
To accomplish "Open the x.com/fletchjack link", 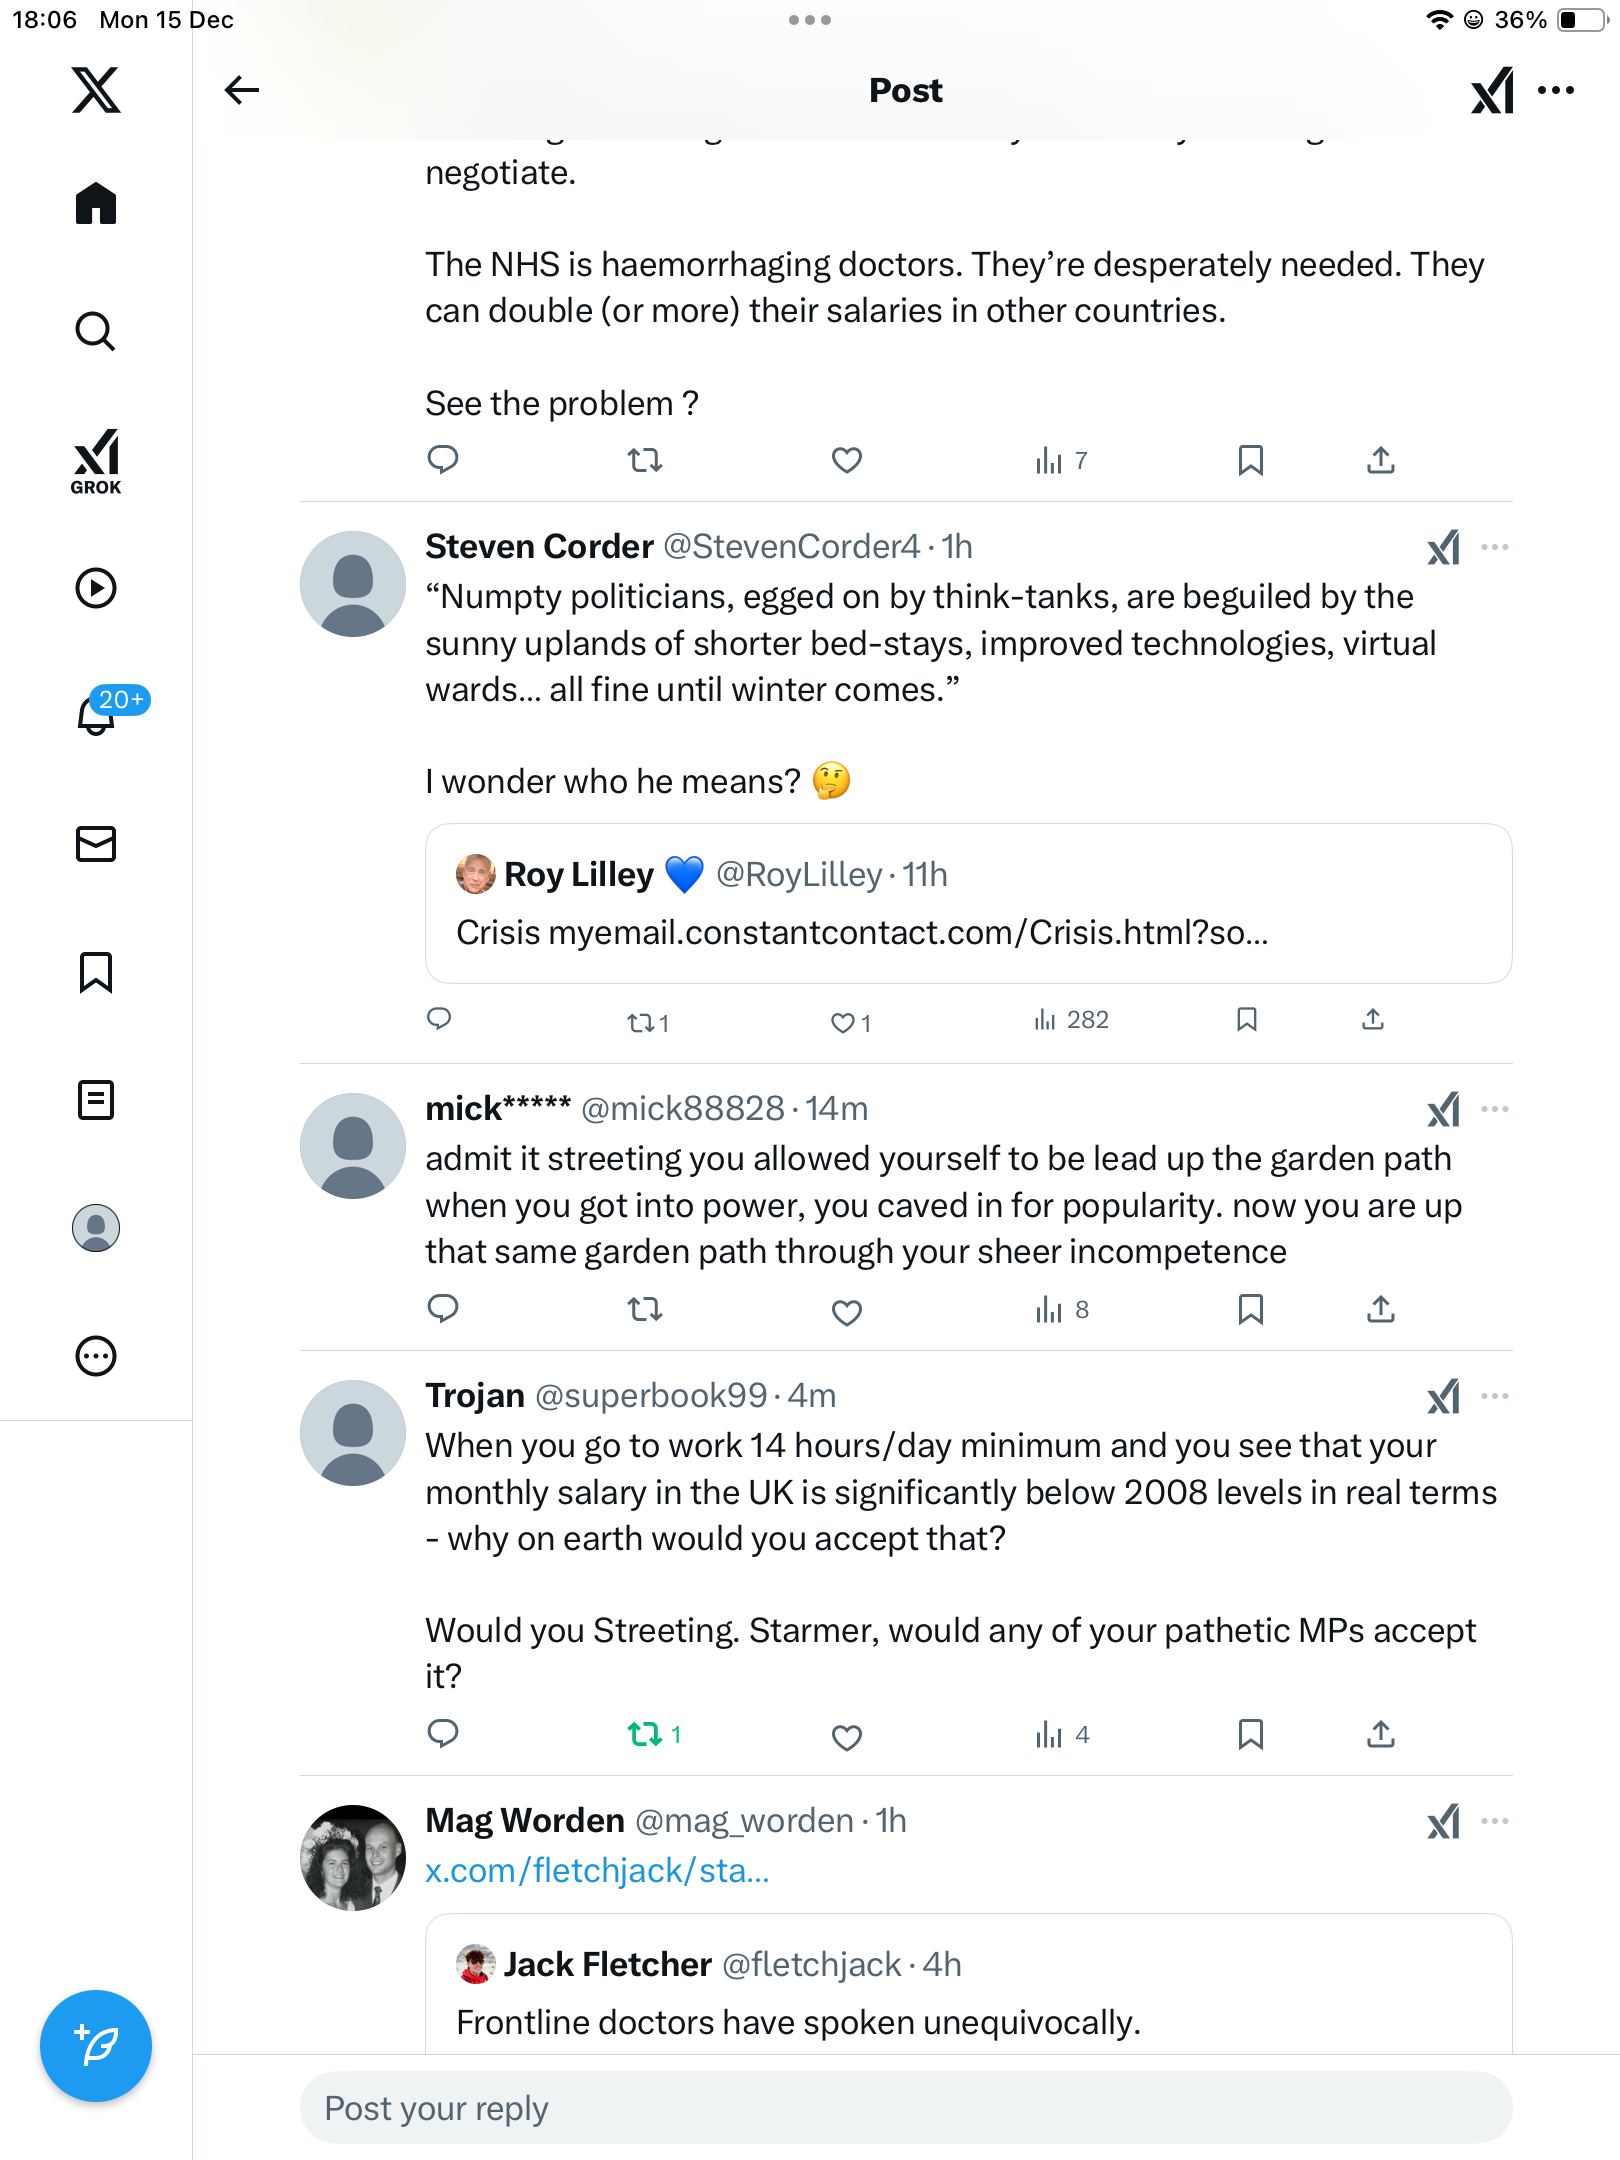I will coord(597,1870).
